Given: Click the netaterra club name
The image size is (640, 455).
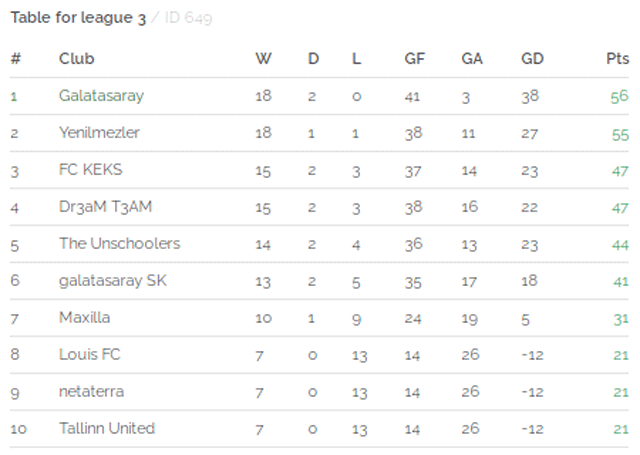Looking at the screenshot, I should coord(91,392).
